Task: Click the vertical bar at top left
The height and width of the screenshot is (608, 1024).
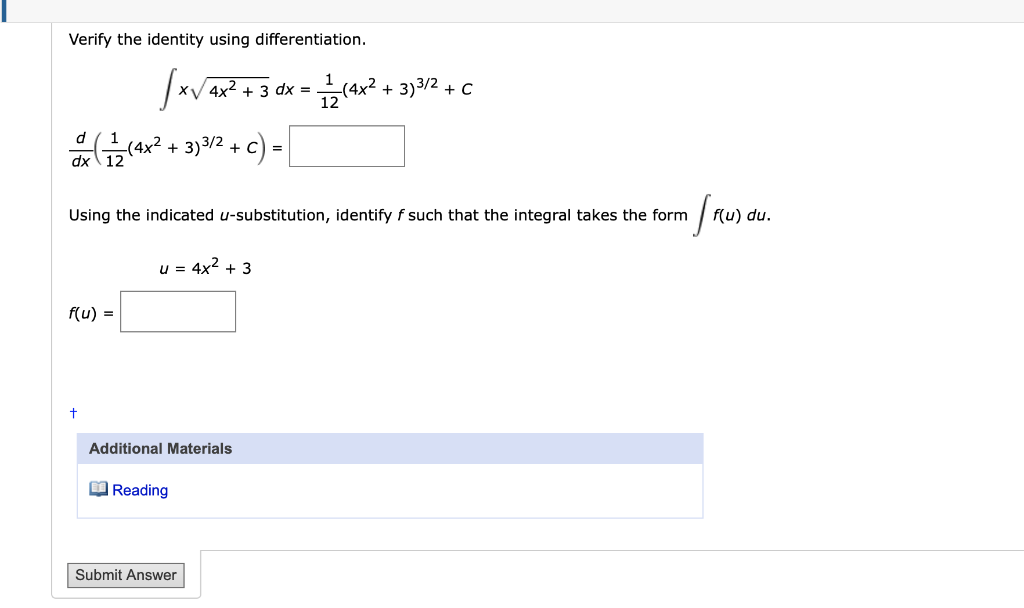Action: 4,10
